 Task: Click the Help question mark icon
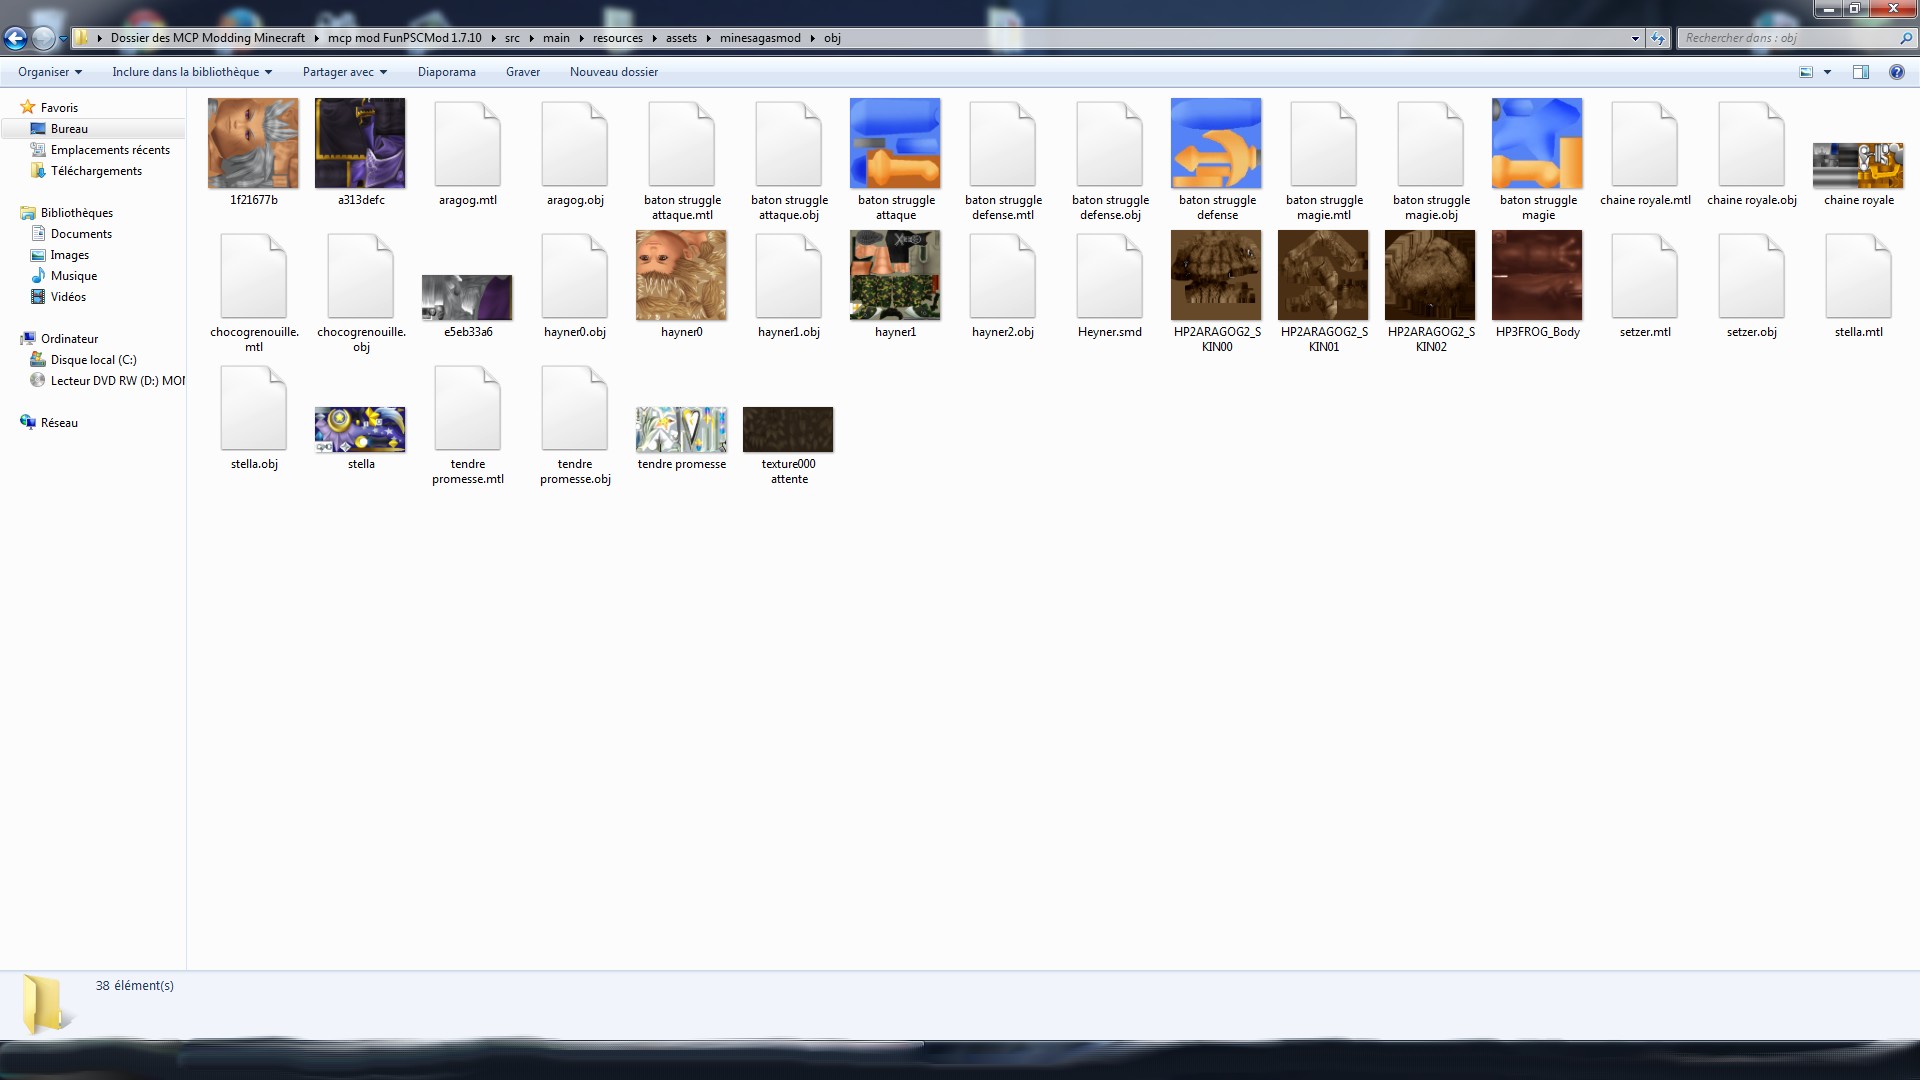point(1896,72)
